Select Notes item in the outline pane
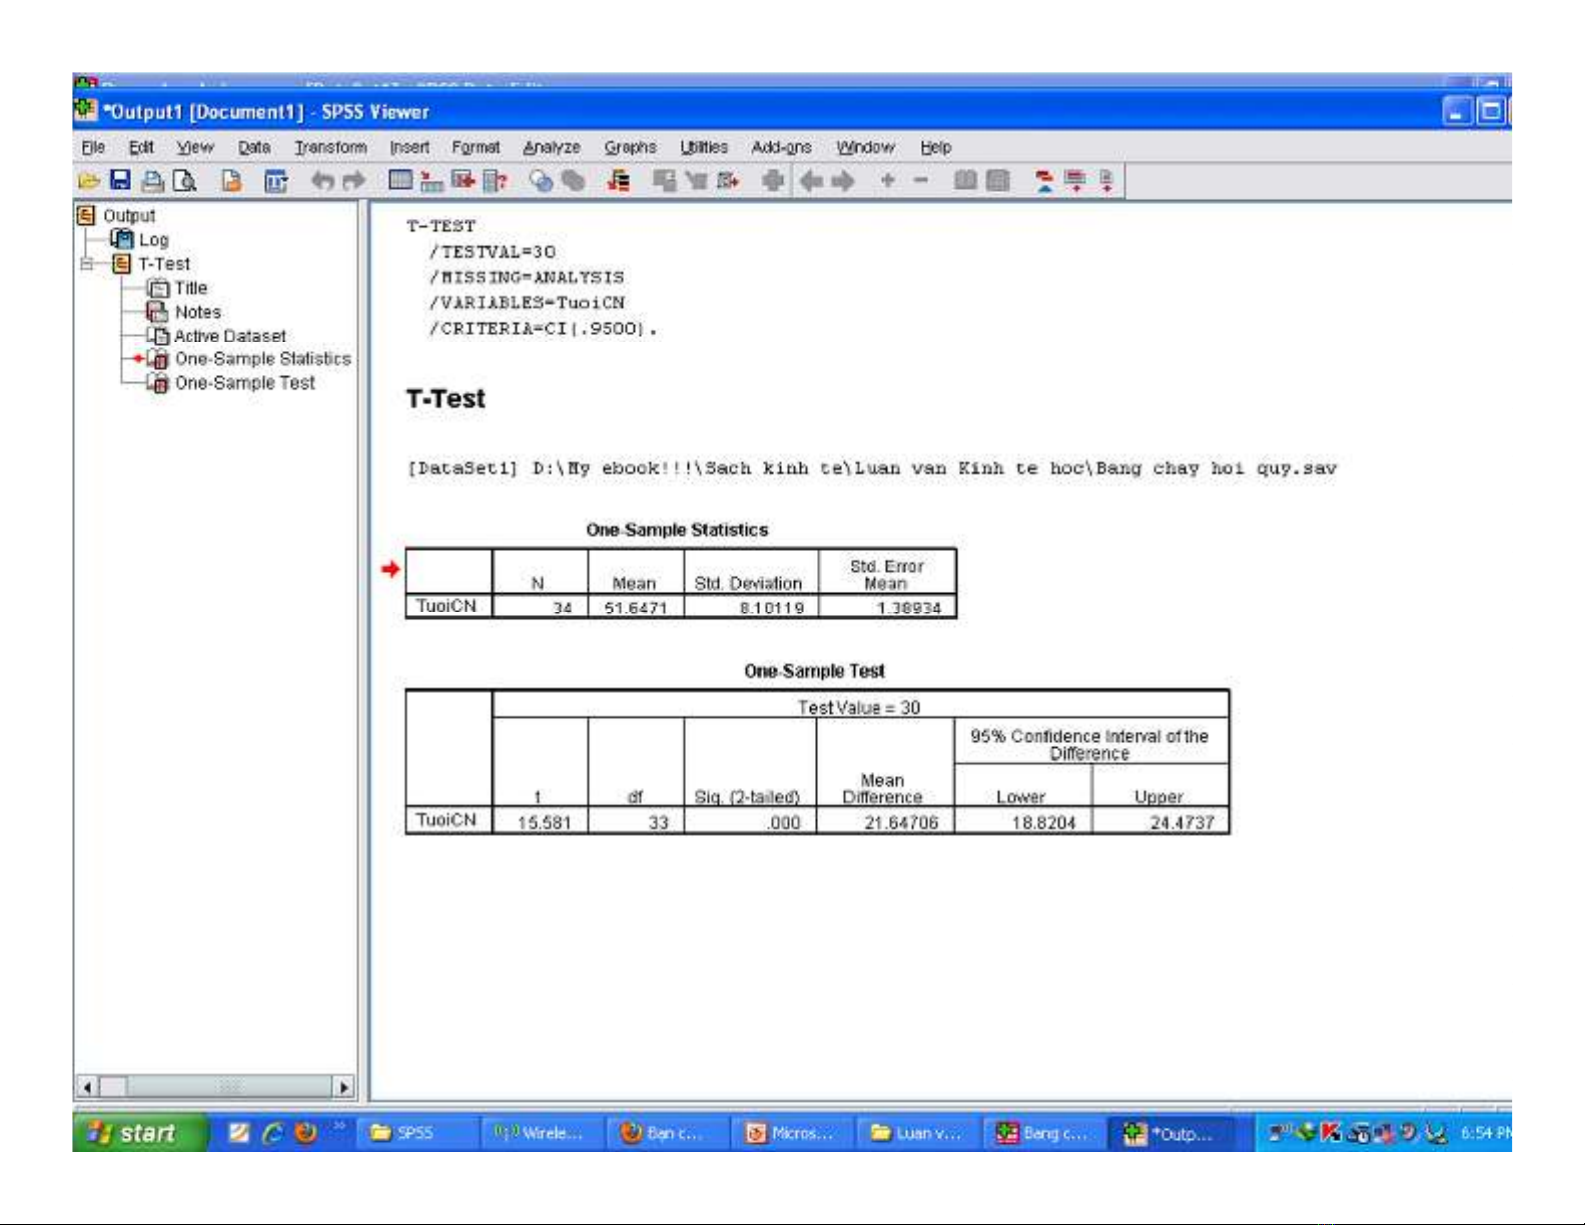 pos(197,312)
